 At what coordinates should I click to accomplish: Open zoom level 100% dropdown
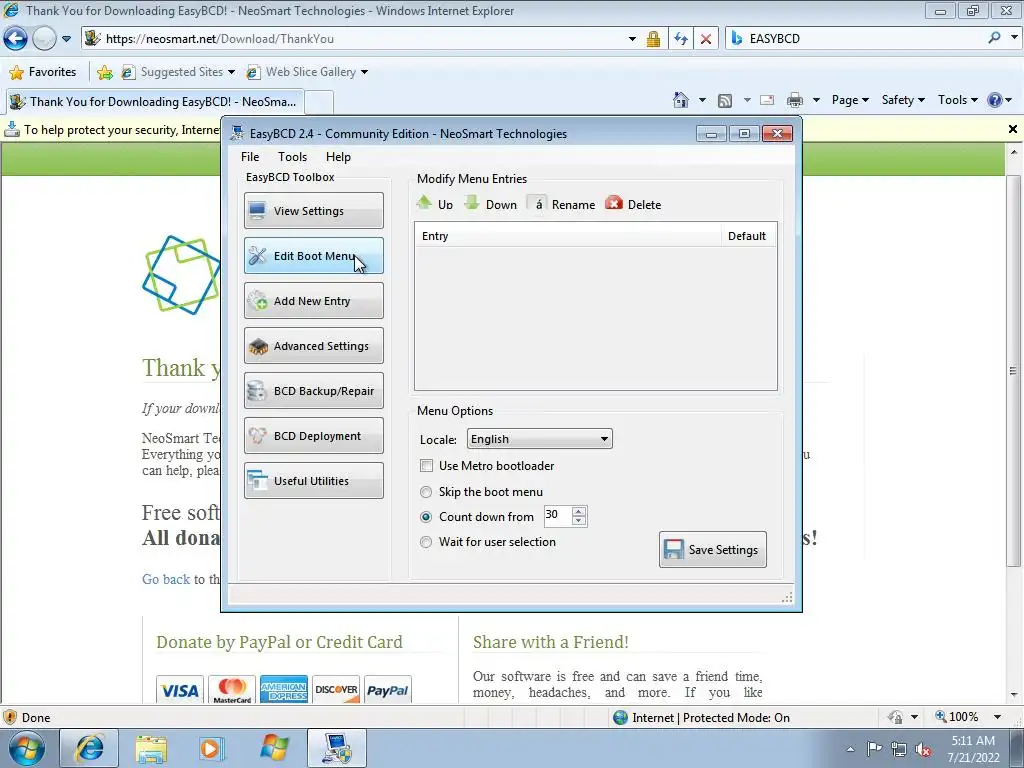(997, 717)
